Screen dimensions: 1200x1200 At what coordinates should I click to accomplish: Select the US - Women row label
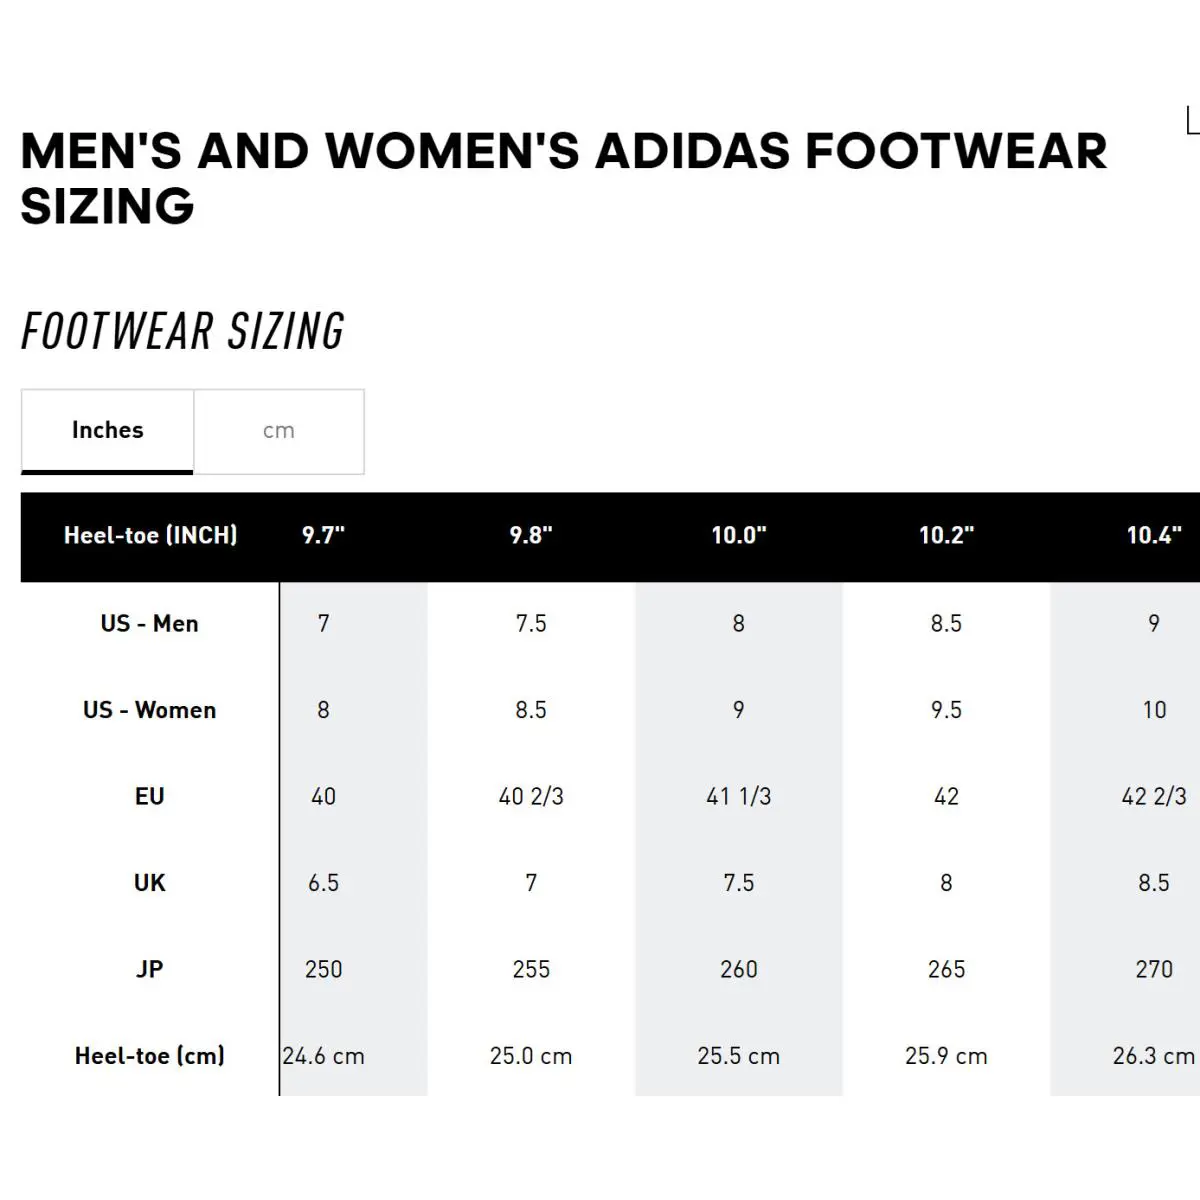pos(150,710)
